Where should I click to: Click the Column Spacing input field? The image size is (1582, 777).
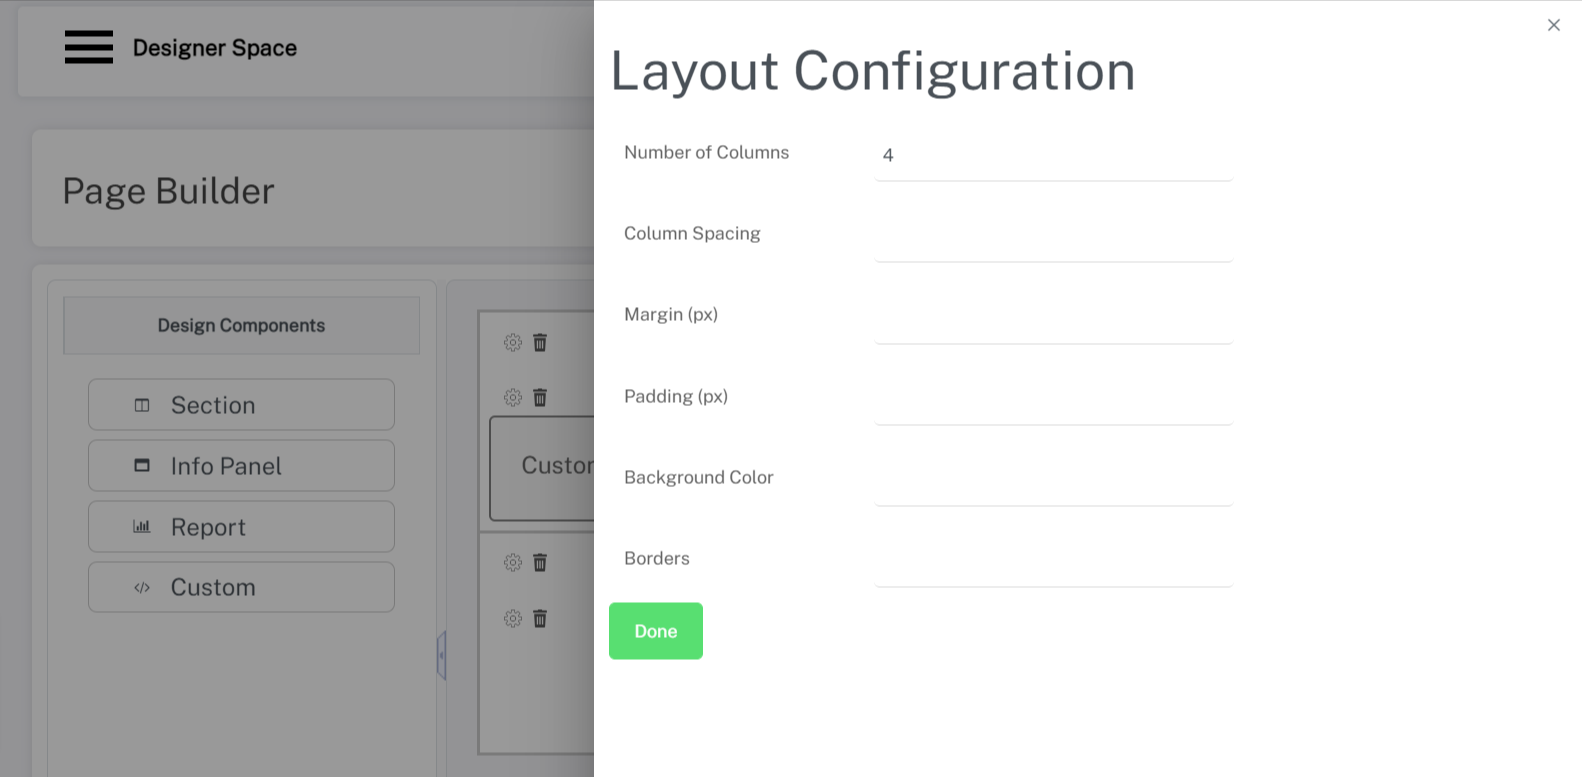click(1053, 237)
